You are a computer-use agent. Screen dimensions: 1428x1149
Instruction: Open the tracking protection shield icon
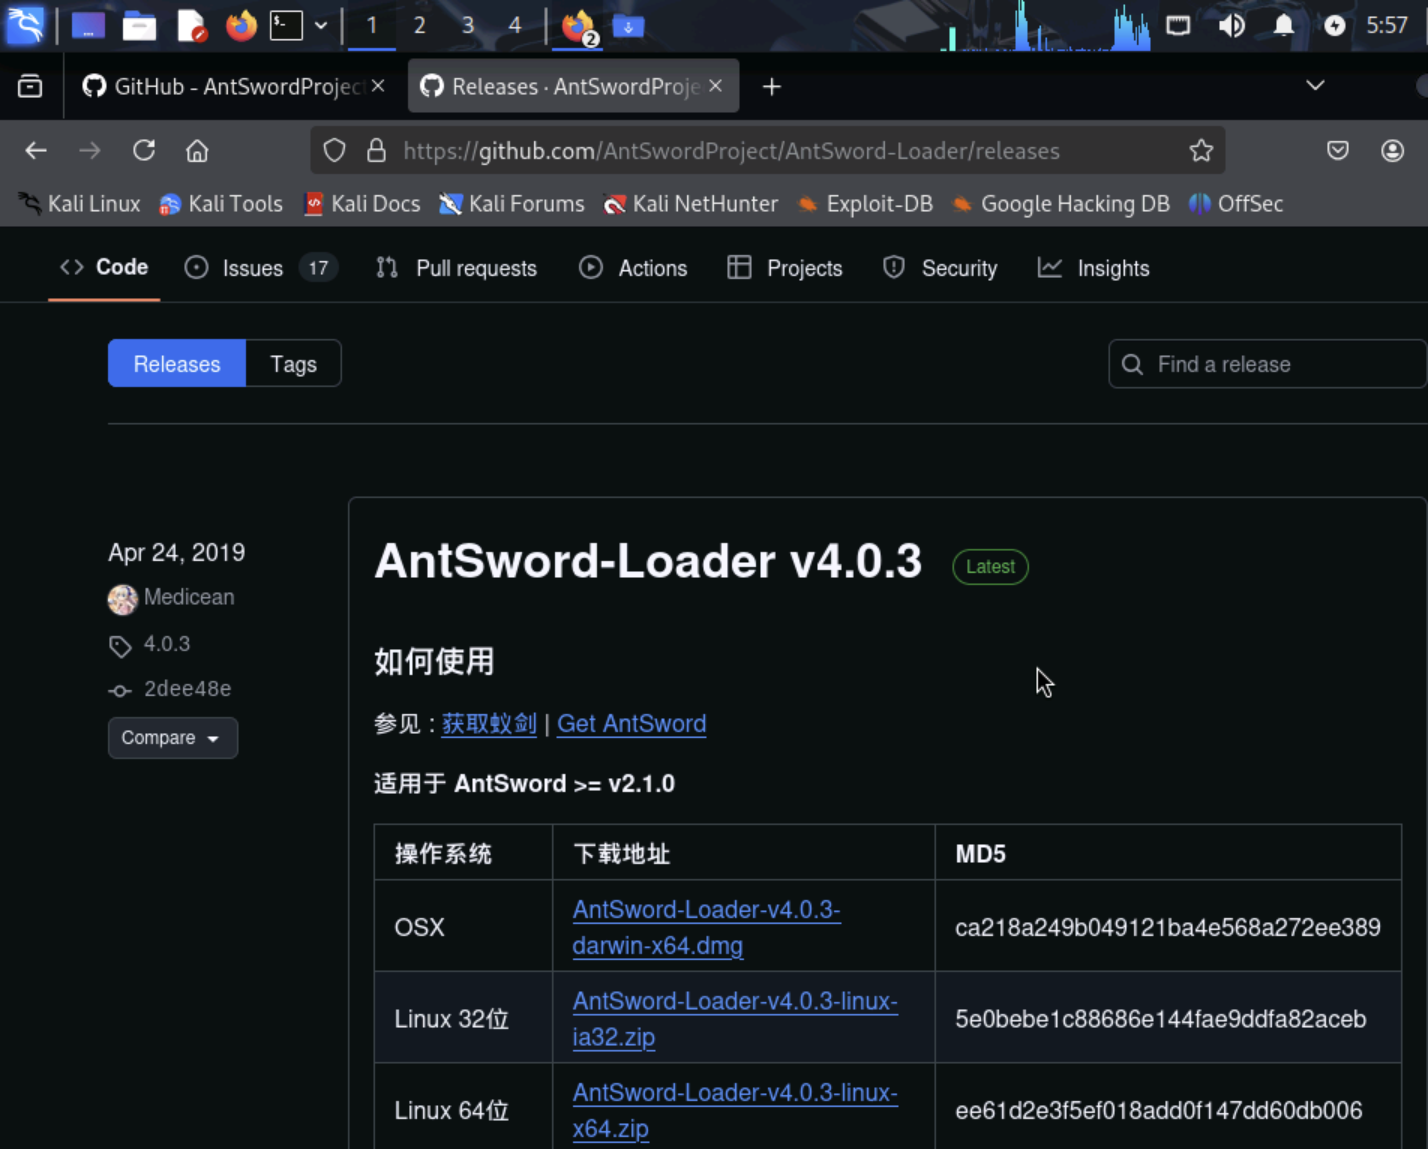334,151
